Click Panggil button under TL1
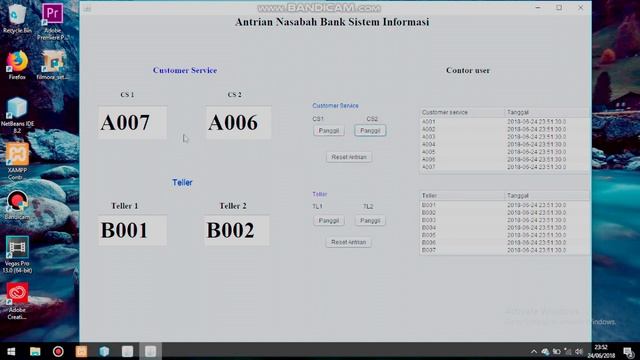 point(329,220)
